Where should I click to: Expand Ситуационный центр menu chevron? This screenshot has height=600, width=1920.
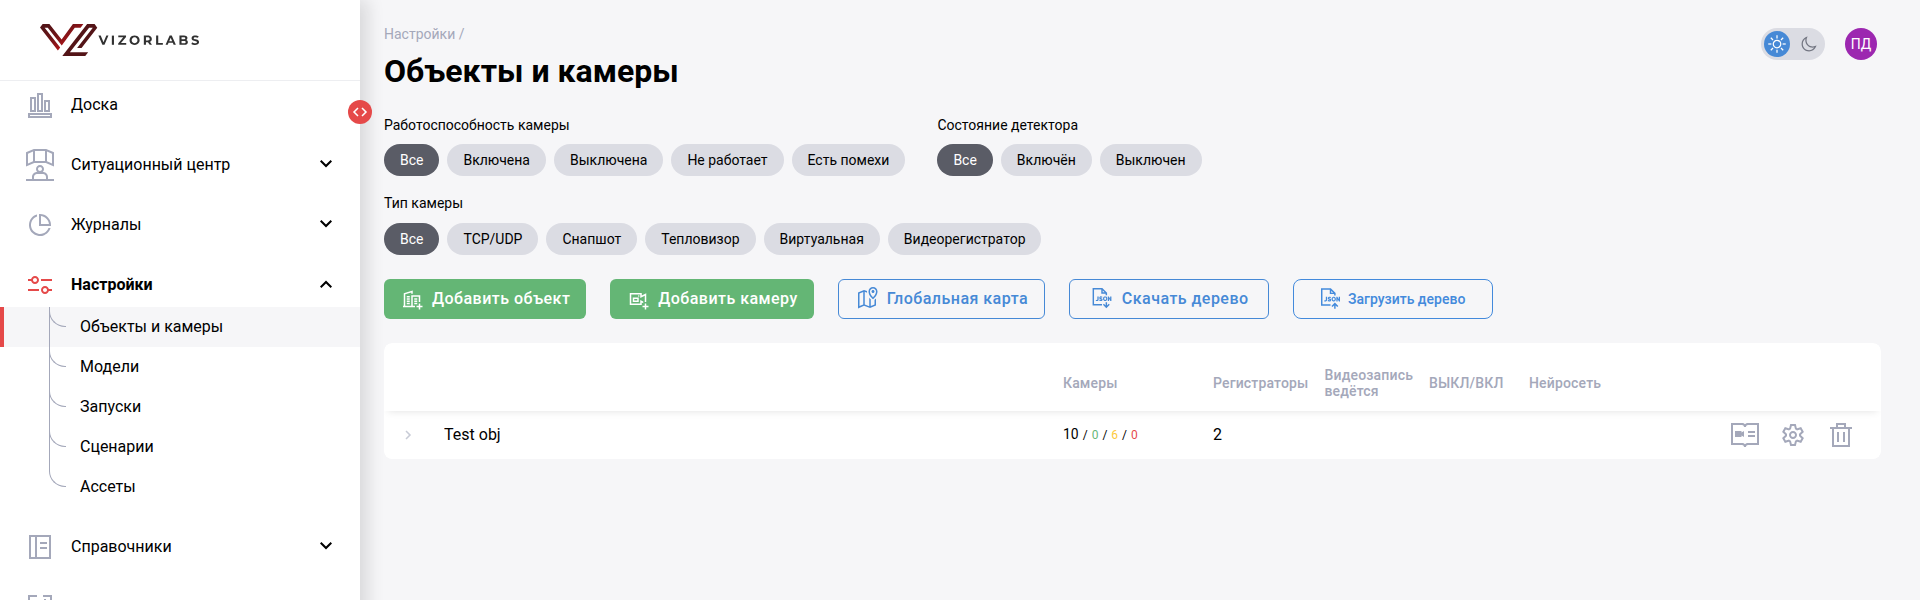326,164
